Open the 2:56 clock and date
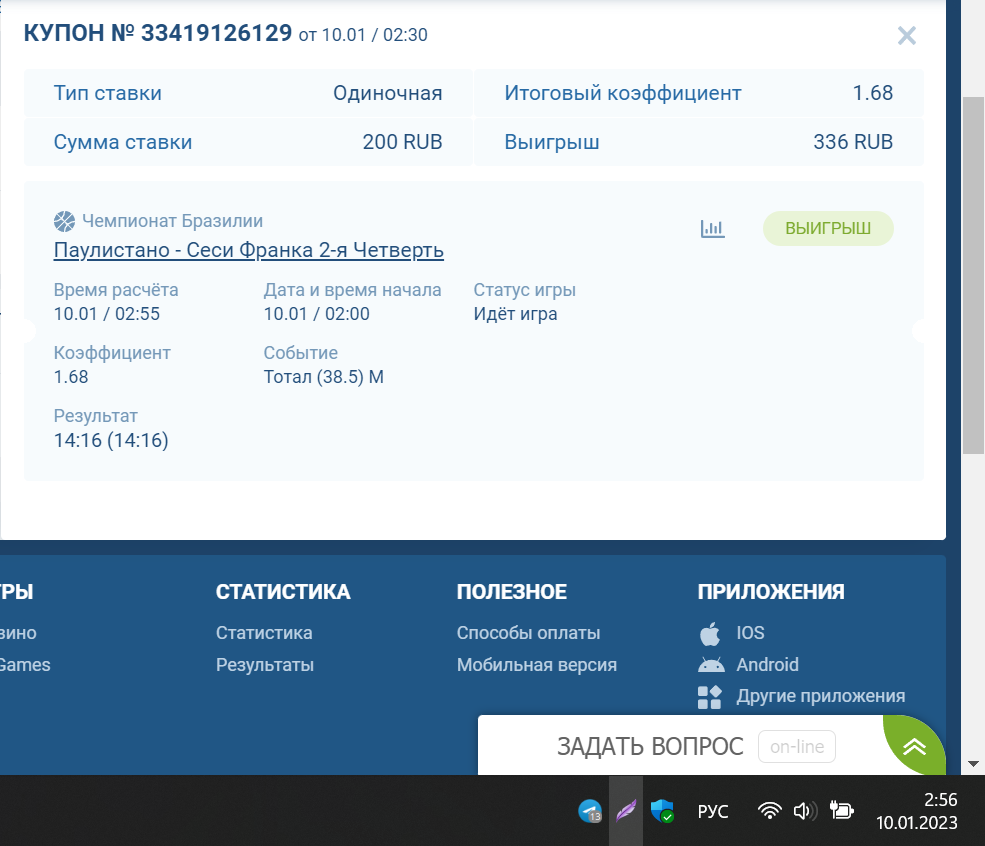The height and width of the screenshot is (846, 985). tap(917, 811)
